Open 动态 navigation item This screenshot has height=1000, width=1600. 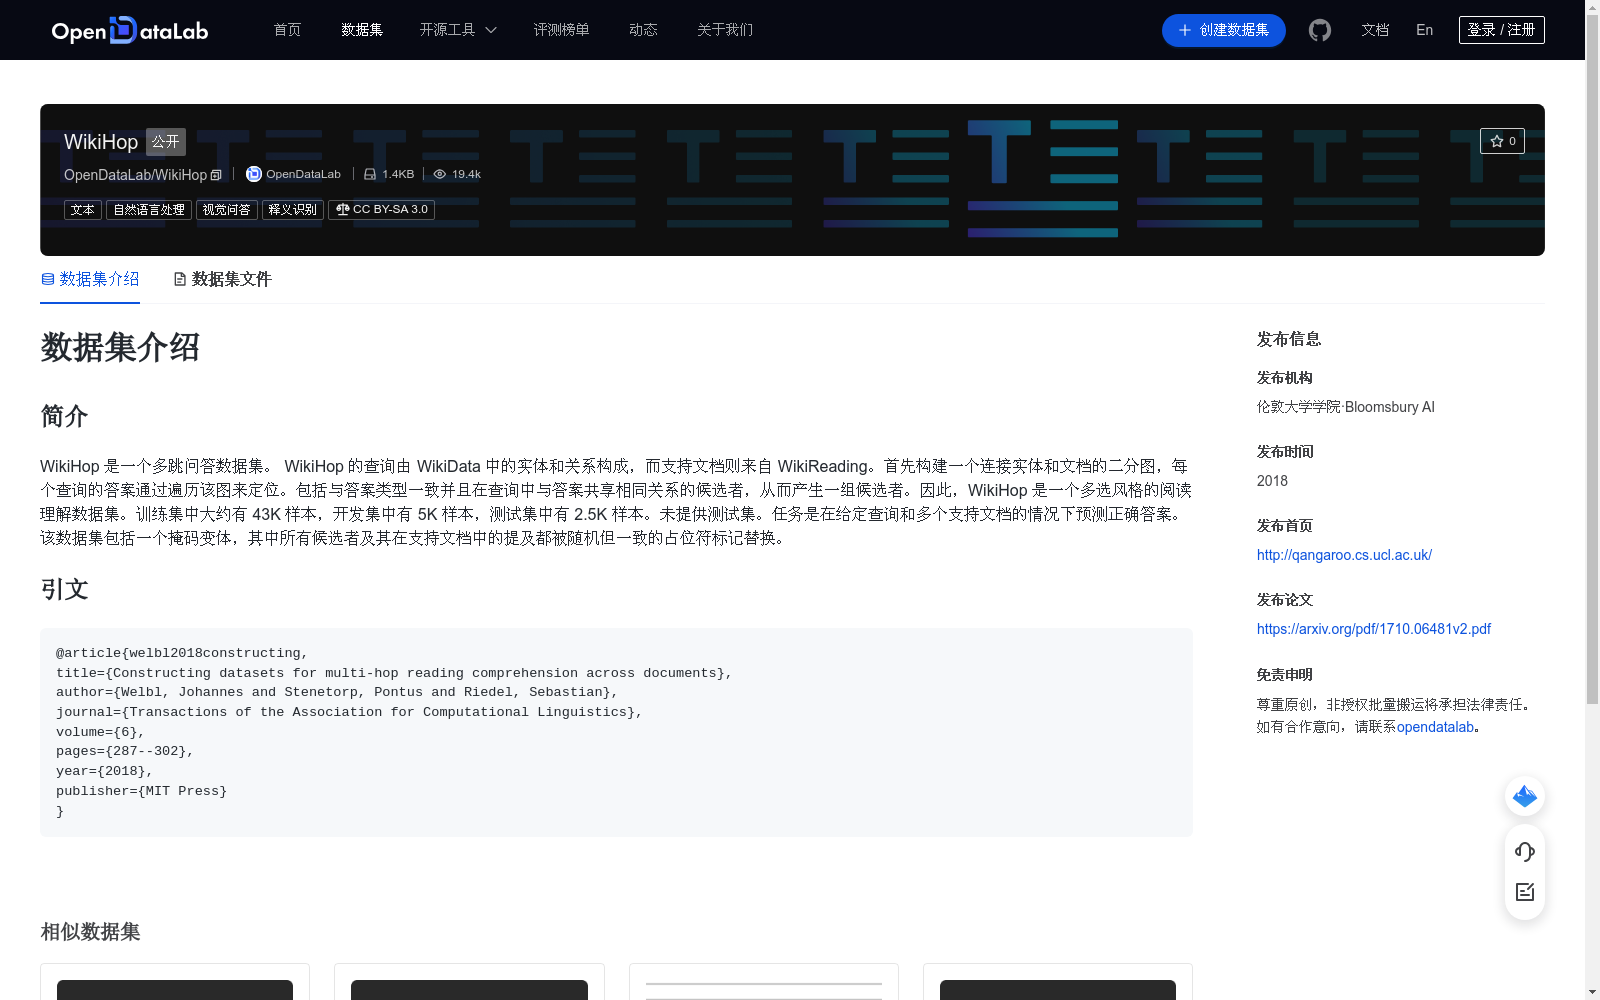[x=643, y=30]
